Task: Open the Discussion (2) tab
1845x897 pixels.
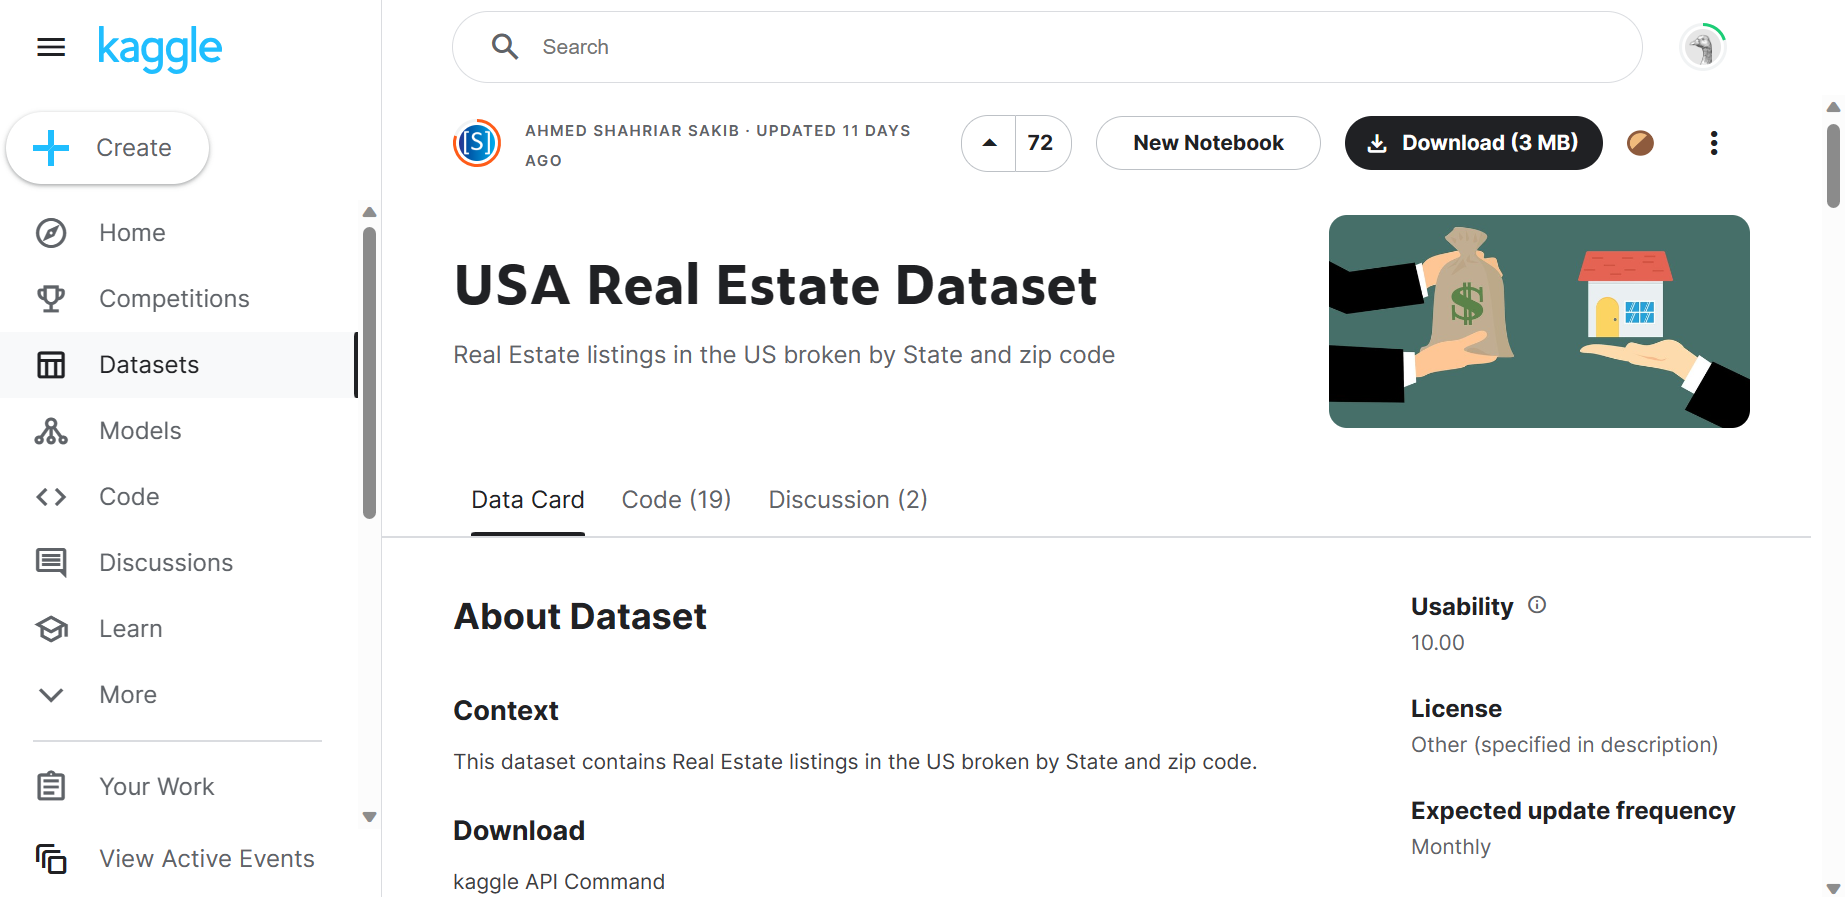Action: click(848, 500)
